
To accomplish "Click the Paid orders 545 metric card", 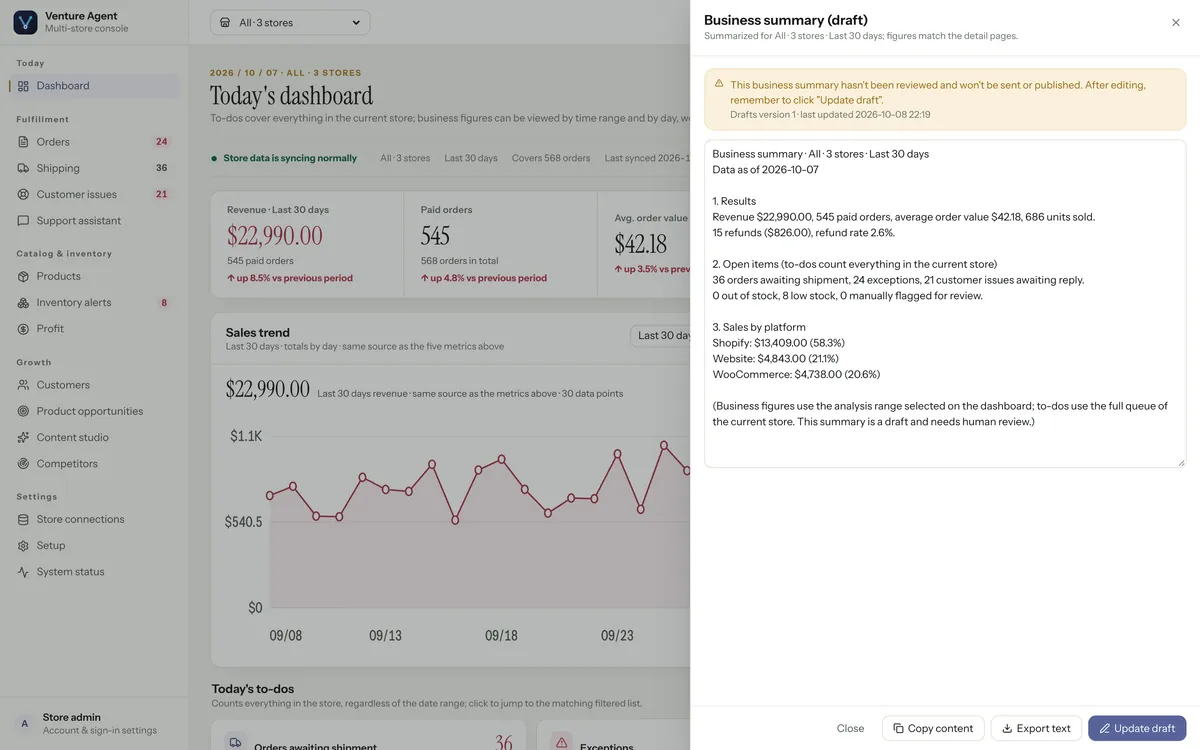I will [x=500, y=244].
